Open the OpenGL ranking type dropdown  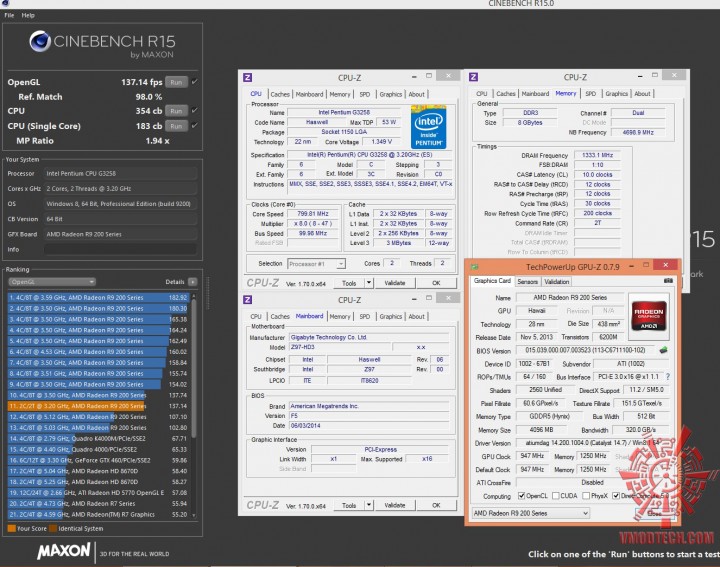pos(52,282)
